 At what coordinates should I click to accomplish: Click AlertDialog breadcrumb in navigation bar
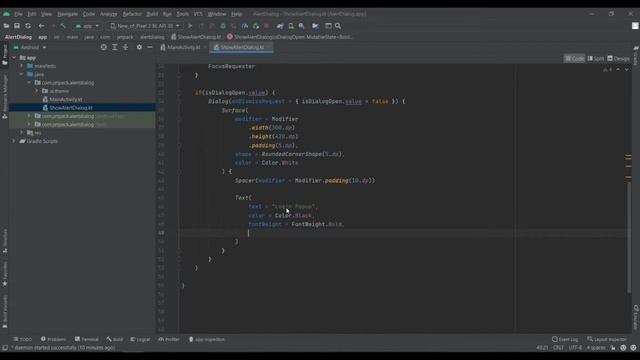[x=18, y=37]
